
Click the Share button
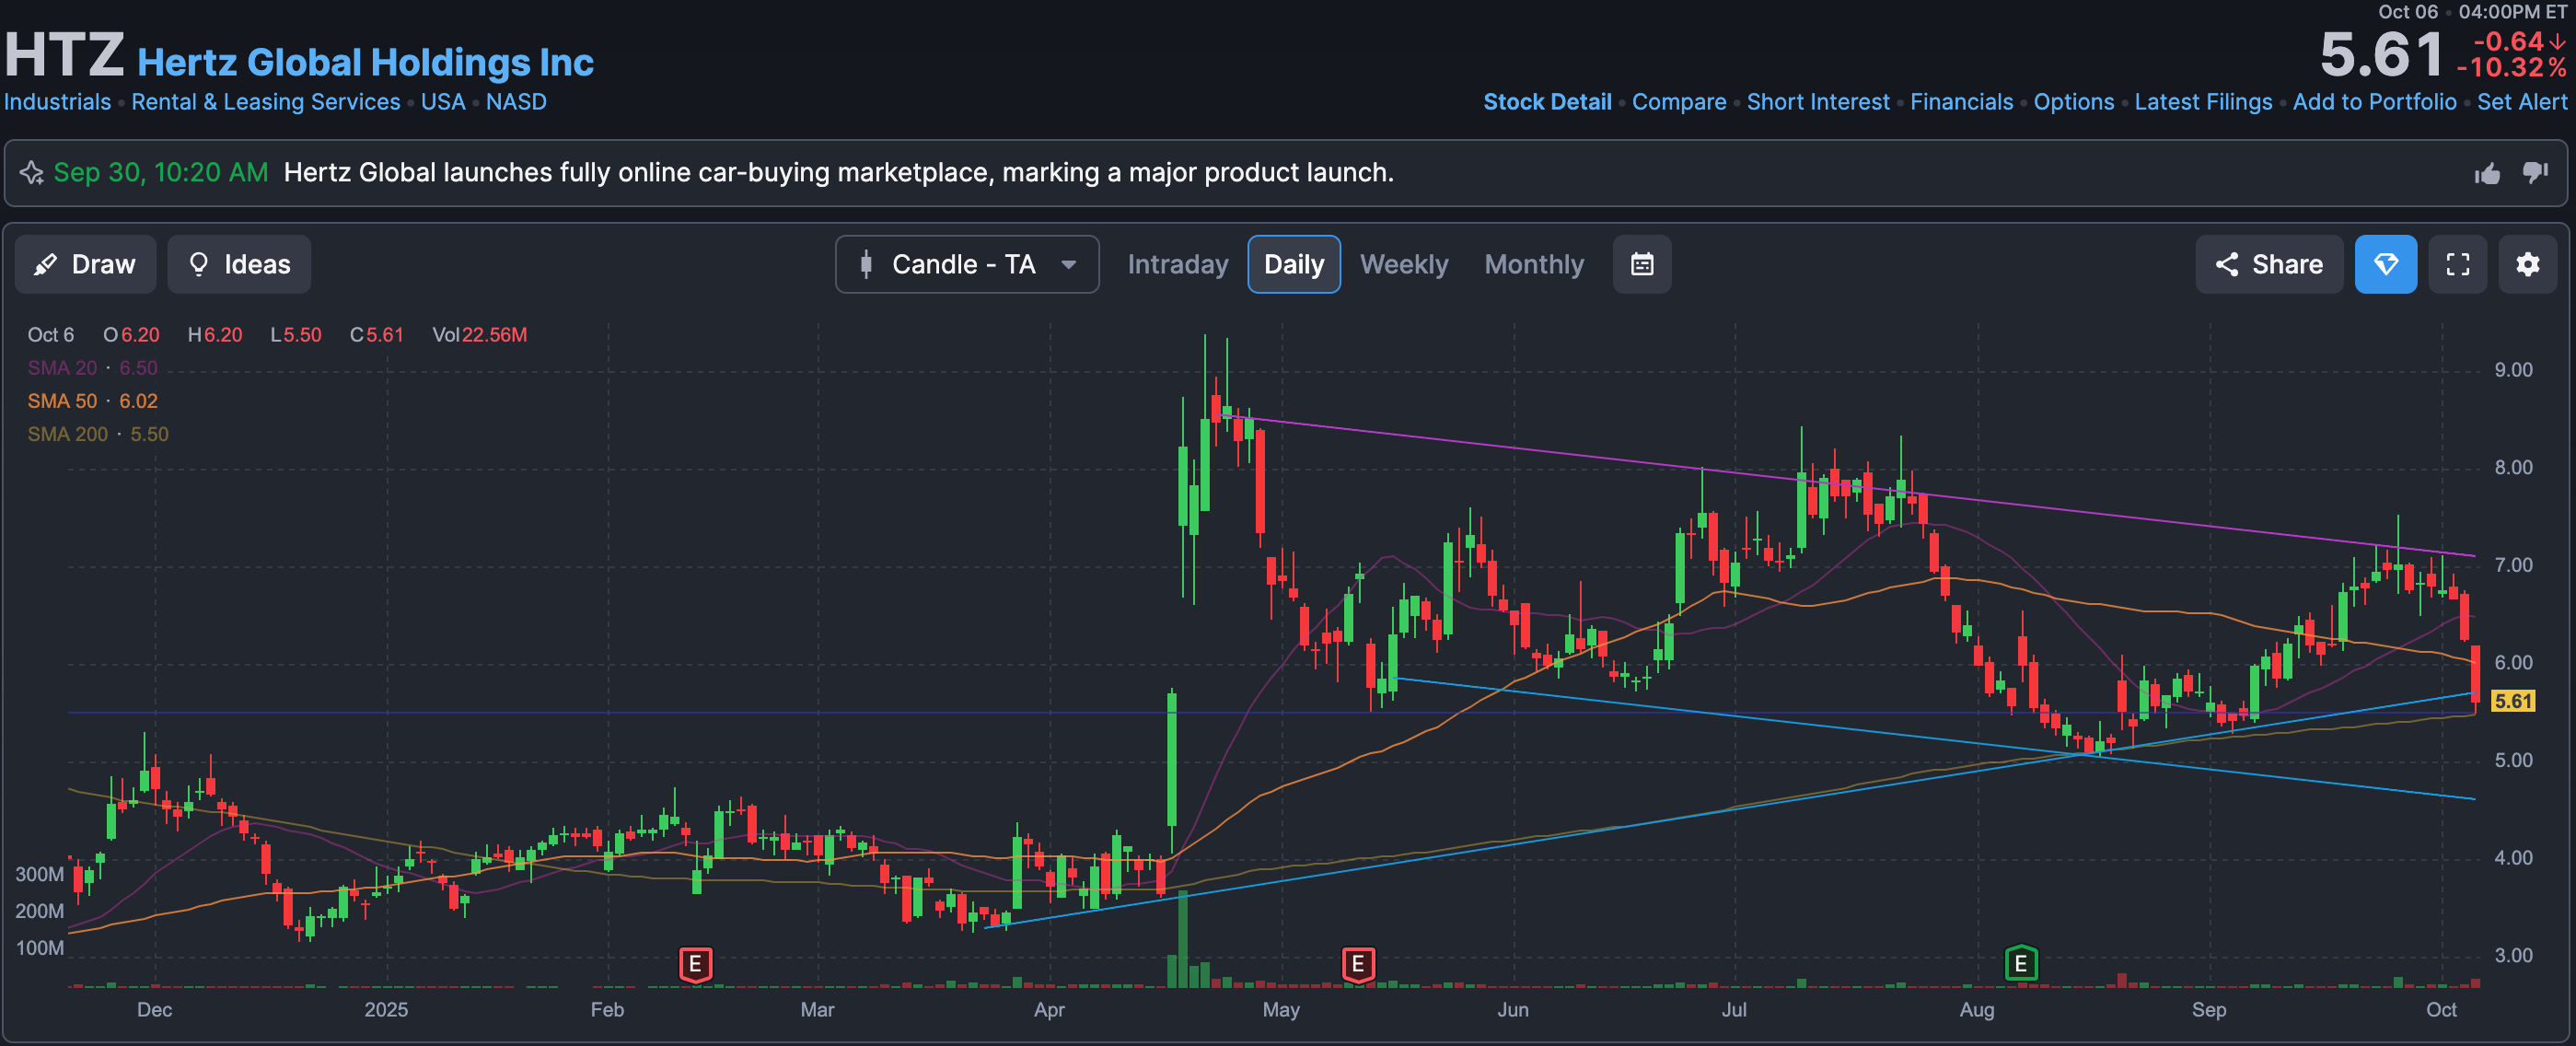pyautogui.click(x=2268, y=264)
